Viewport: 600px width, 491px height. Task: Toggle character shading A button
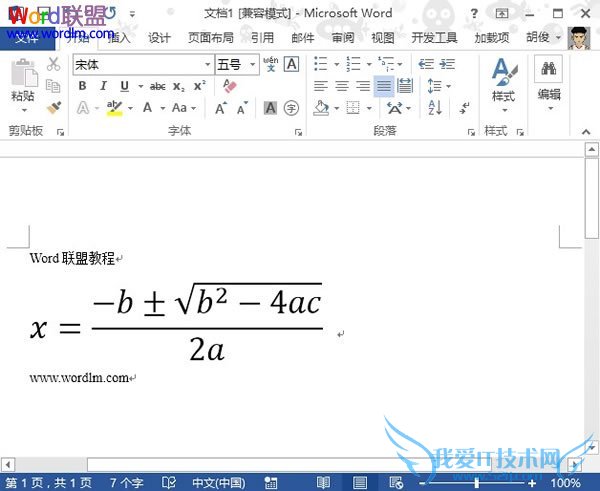coord(271,108)
